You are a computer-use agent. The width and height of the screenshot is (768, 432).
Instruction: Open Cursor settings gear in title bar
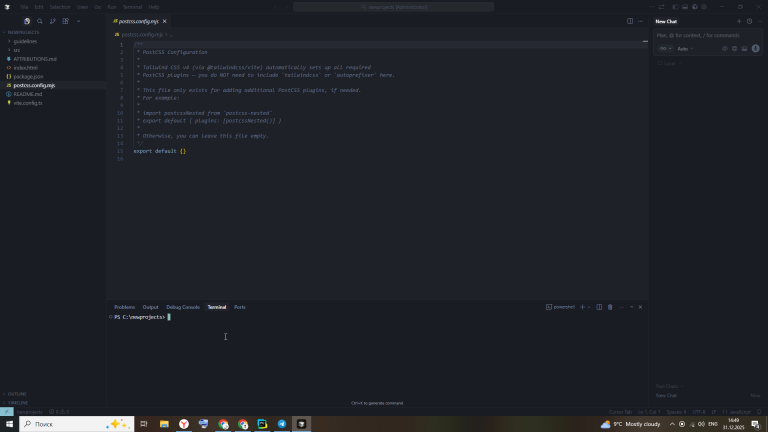click(704, 7)
